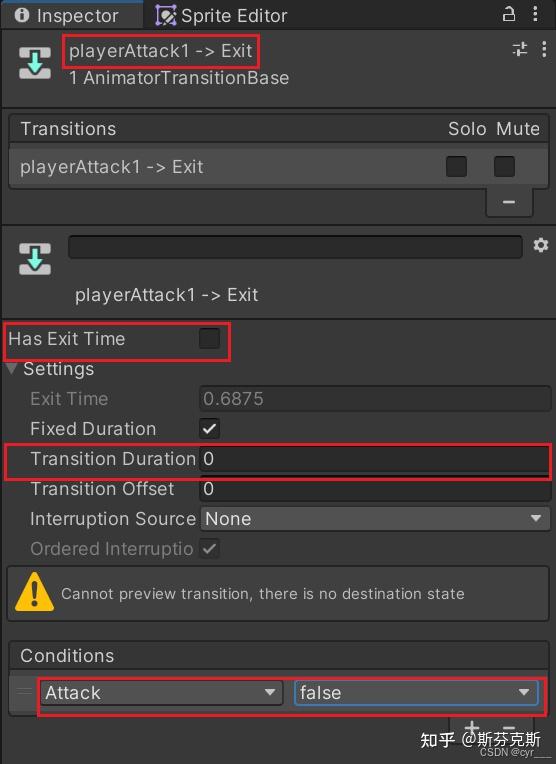Open the preset sliders icon in header
556x764 pixels.
pos(520,49)
